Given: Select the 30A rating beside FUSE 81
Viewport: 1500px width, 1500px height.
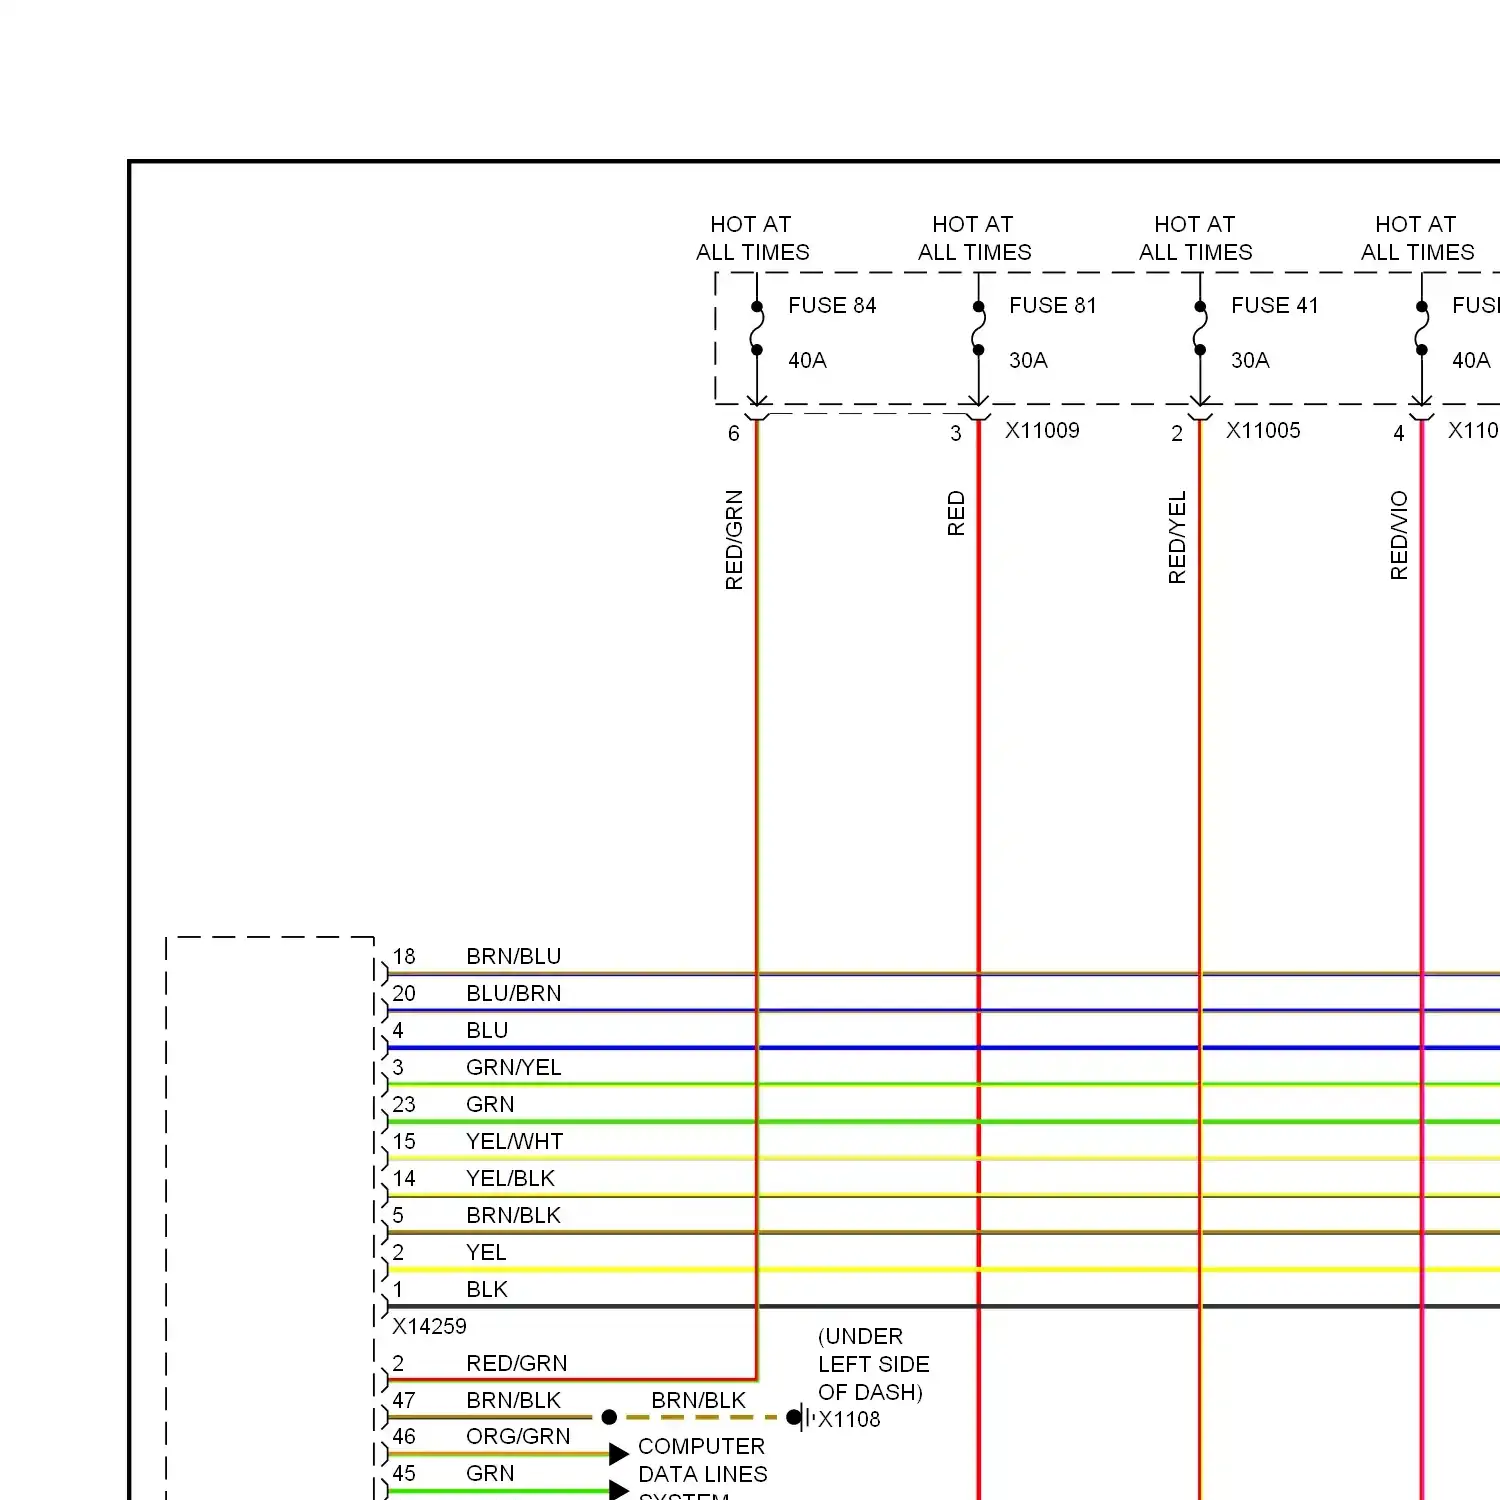Looking at the screenshot, I should [1028, 360].
